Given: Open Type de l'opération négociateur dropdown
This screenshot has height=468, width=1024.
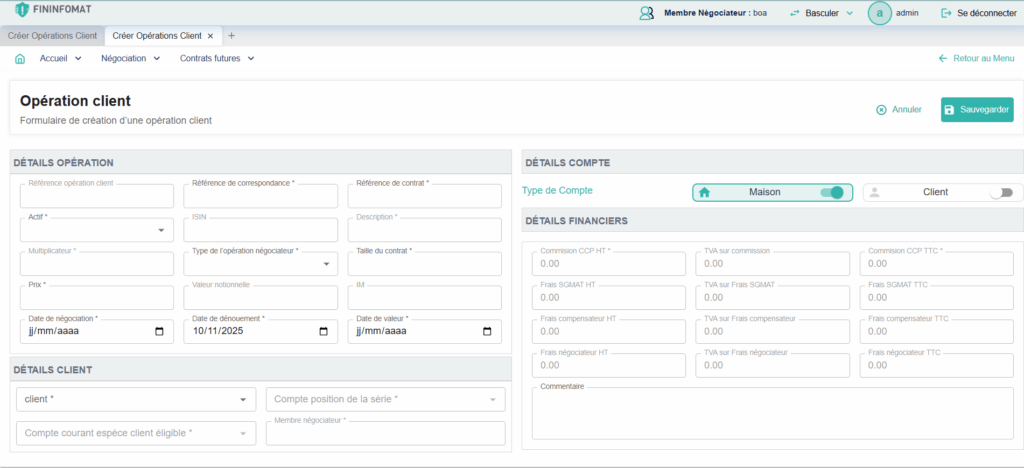Looking at the screenshot, I should pos(327,265).
